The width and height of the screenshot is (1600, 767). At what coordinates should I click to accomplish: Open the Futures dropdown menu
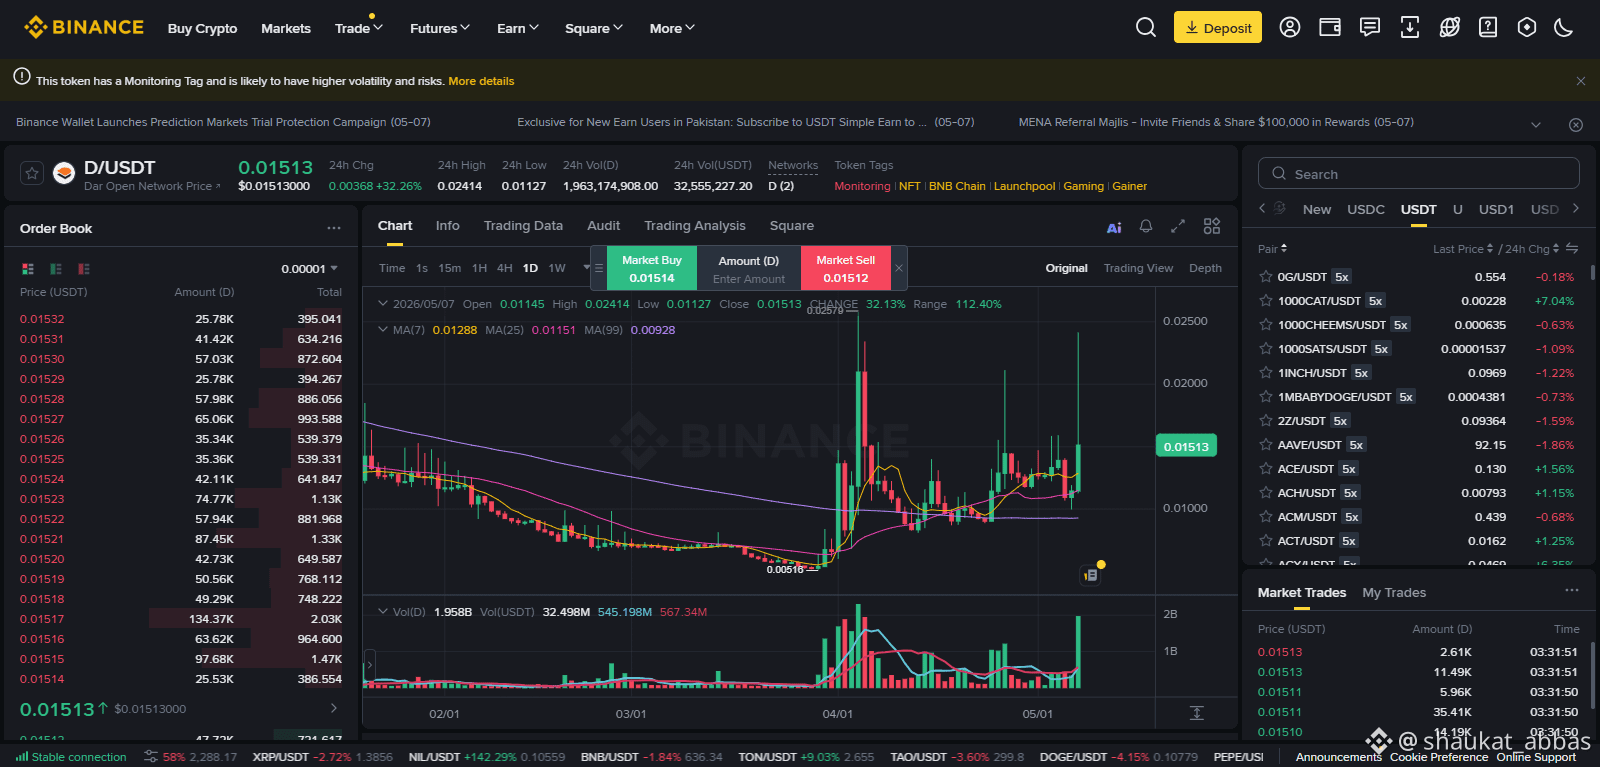440,28
